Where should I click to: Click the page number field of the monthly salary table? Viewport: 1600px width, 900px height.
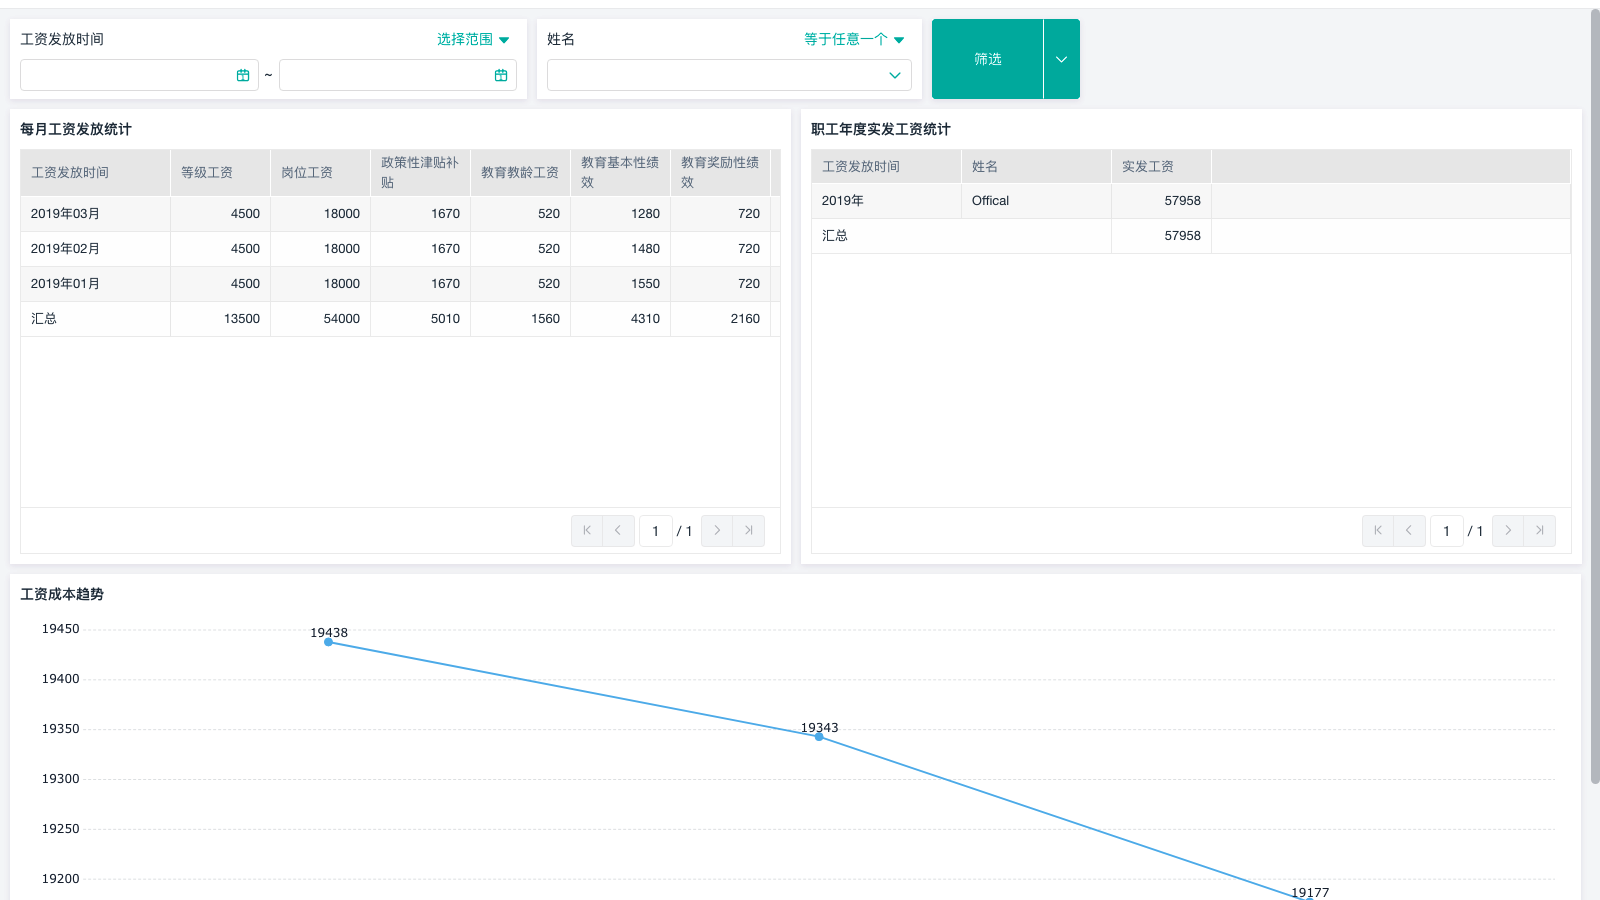click(656, 531)
